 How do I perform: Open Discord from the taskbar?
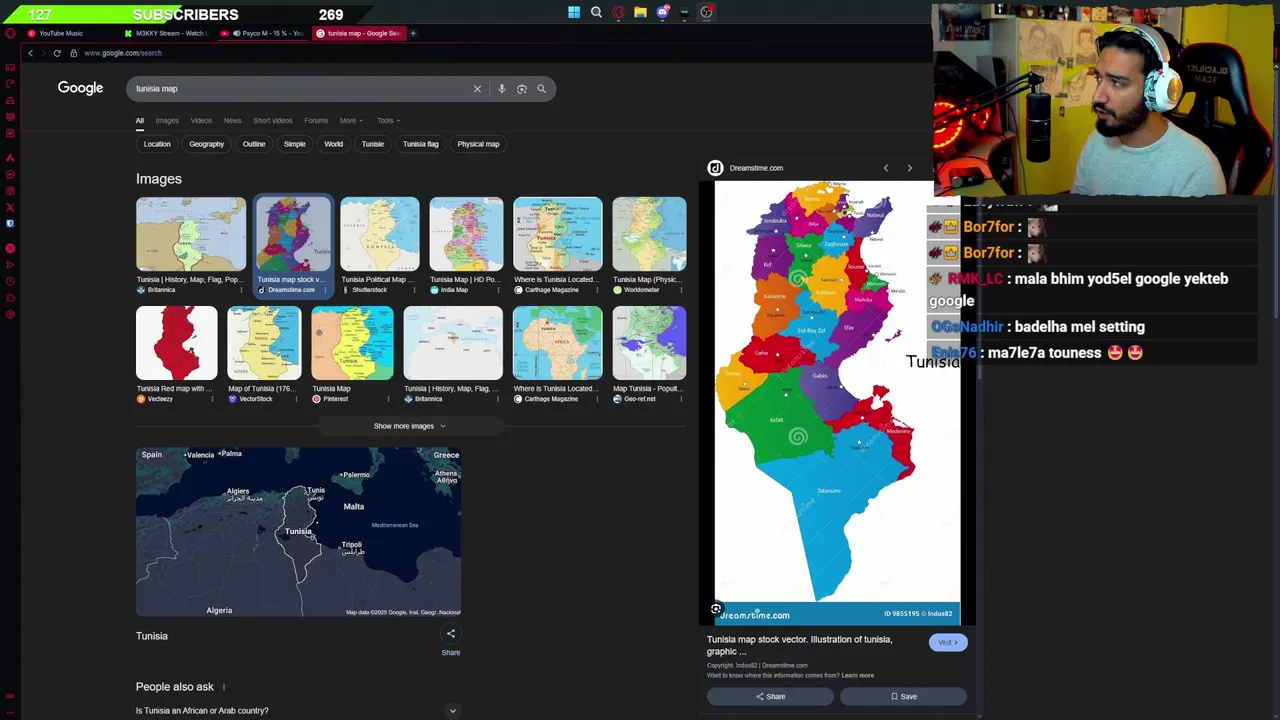[x=662, y=12]
